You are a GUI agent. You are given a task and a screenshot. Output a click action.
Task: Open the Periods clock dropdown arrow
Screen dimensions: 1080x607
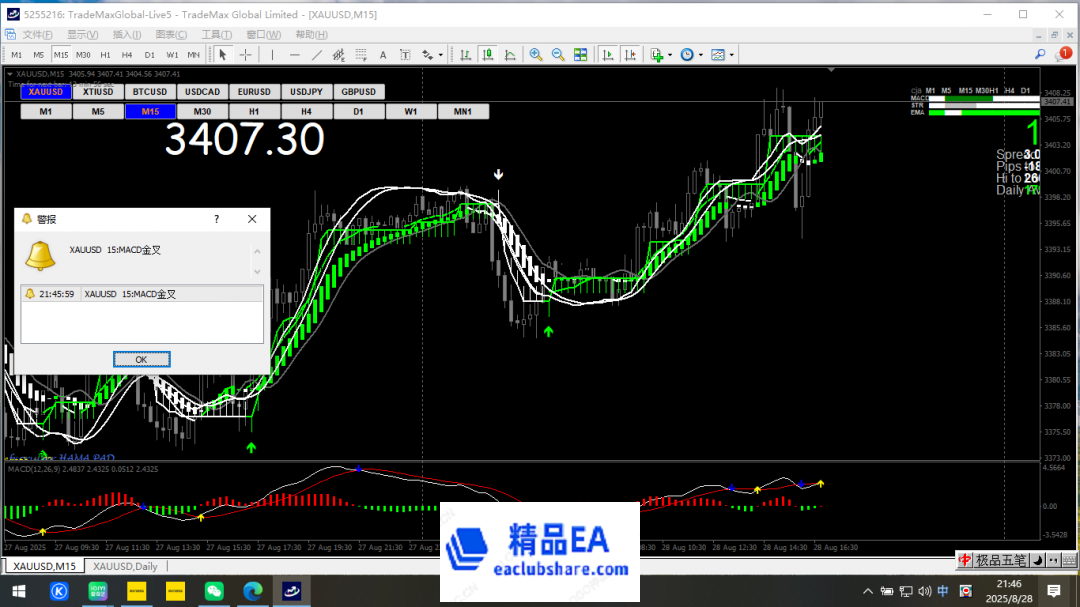[701, 54]
